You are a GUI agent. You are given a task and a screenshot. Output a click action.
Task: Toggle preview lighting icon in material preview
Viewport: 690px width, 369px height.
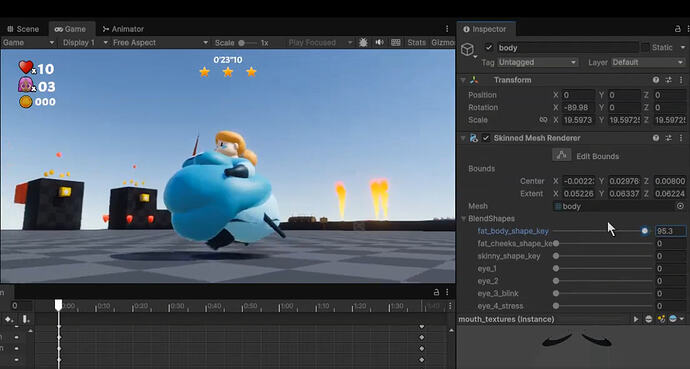click(x=661, y=319)
